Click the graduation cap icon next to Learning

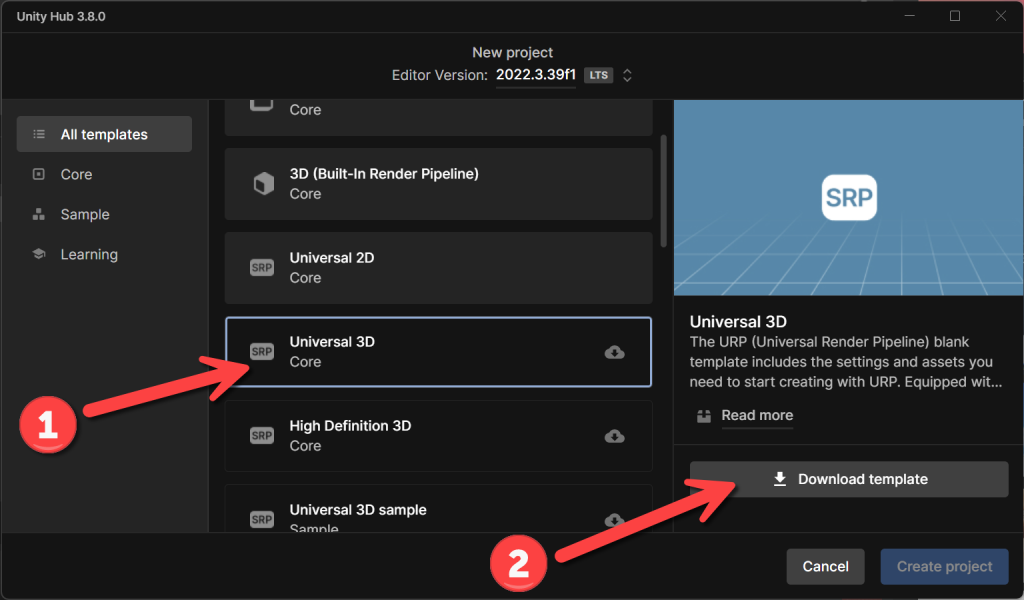[x=39, y=254]
